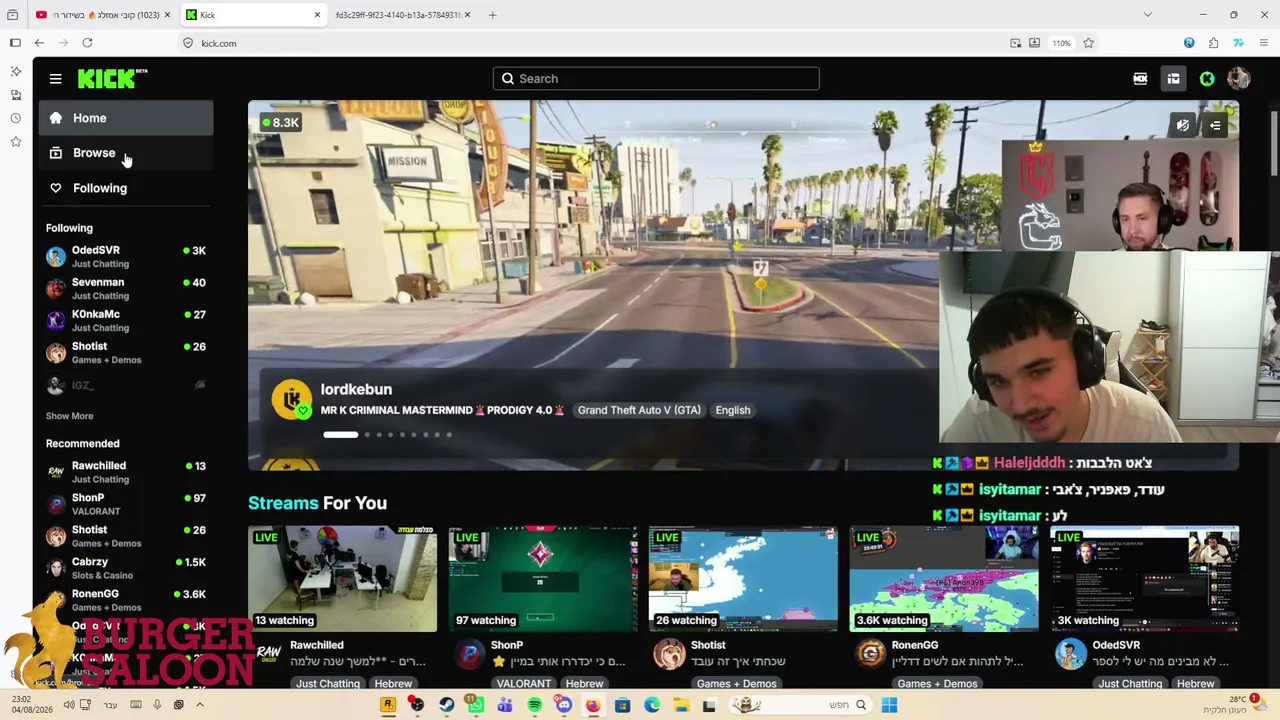The image size is (1280, 720).
Task: Select the second carousel dot
Action: (367, 435)
